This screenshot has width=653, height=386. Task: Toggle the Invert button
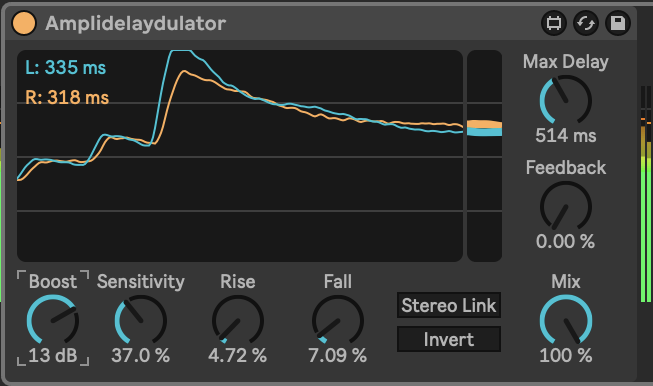(449, 339)
